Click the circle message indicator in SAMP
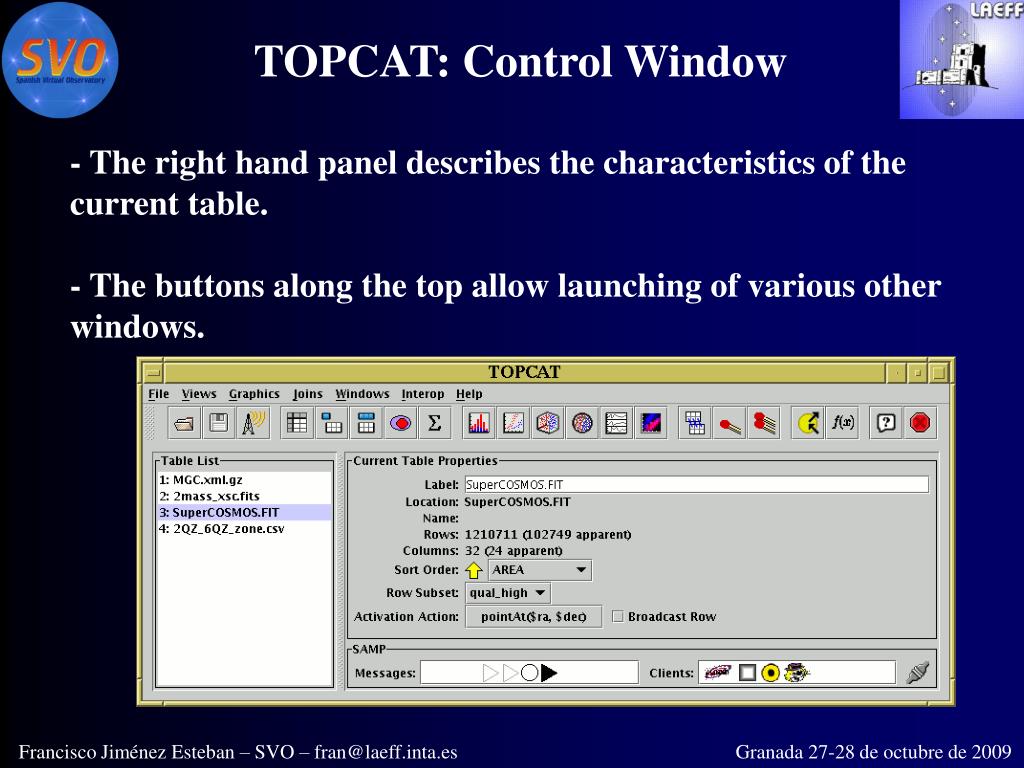This screenshot has height=768, width=1024. click(530, 673)
